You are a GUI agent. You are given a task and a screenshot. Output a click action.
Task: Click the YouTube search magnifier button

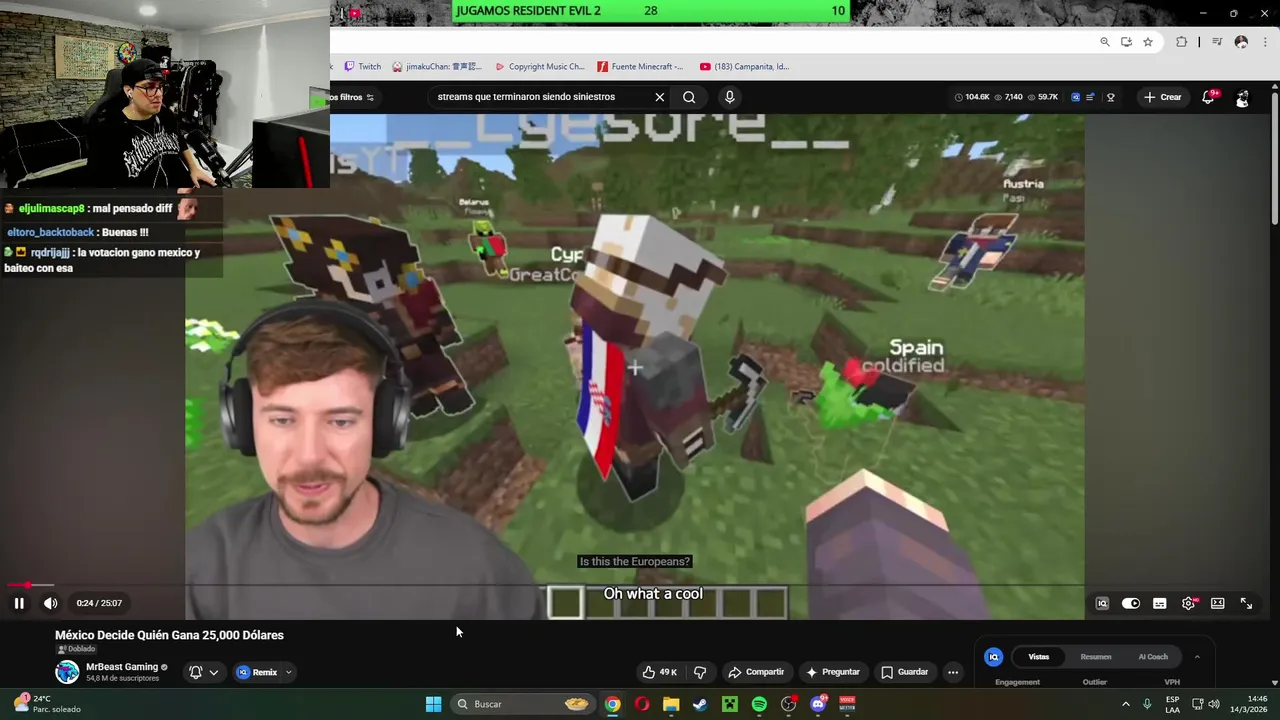point(689,97)
